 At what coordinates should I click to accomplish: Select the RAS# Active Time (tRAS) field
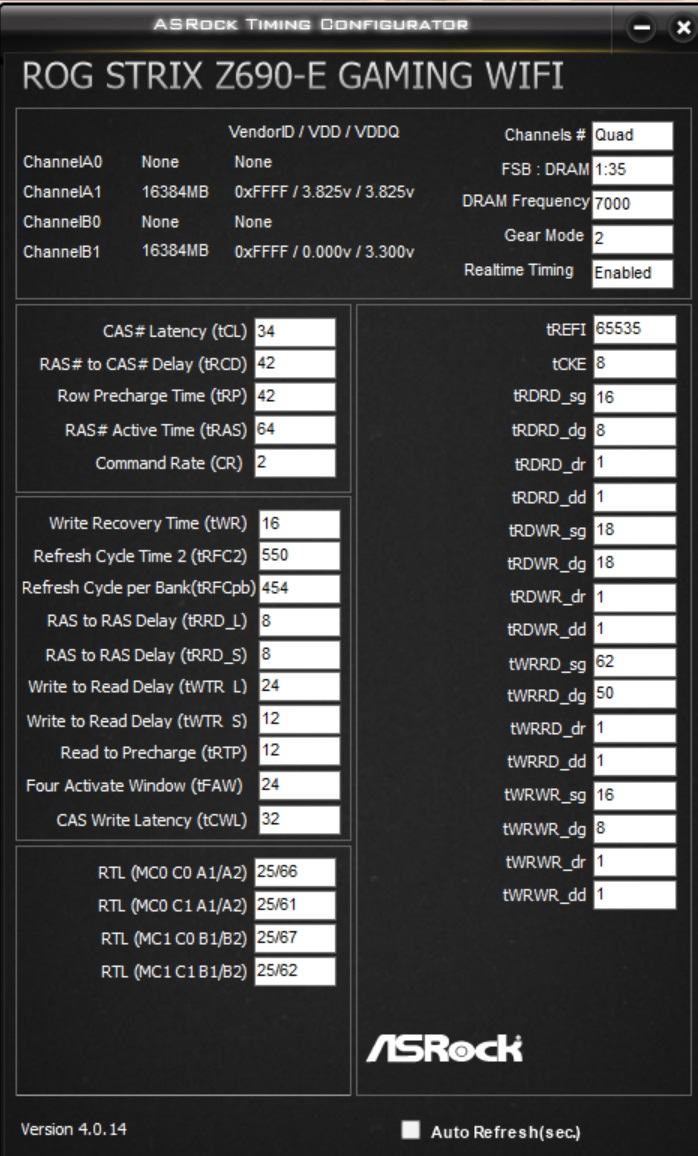point(295,430)
